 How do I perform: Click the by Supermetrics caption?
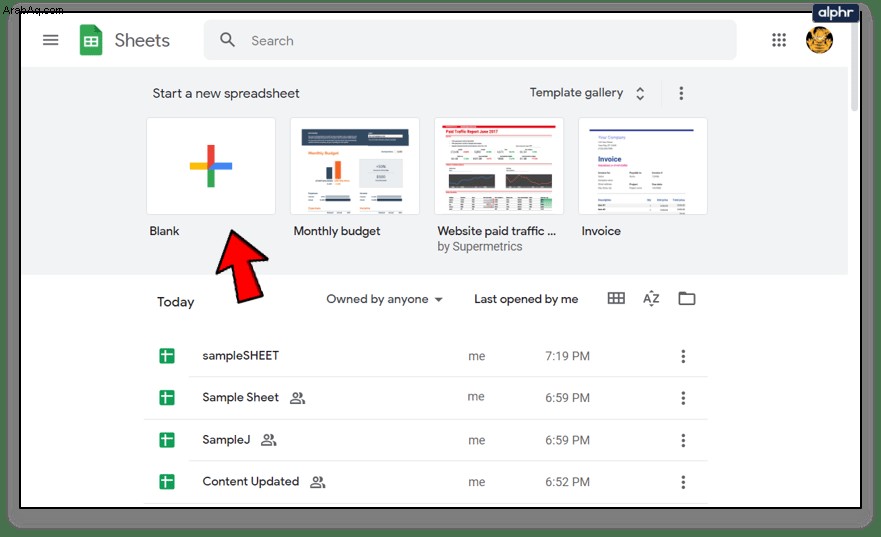479,247
